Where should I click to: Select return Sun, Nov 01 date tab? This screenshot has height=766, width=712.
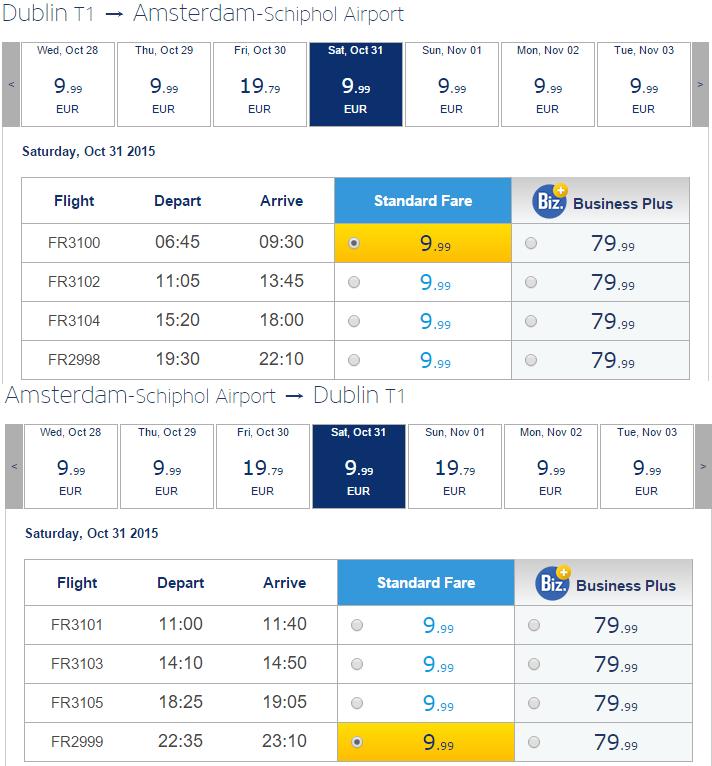click(x=455, y=466)
